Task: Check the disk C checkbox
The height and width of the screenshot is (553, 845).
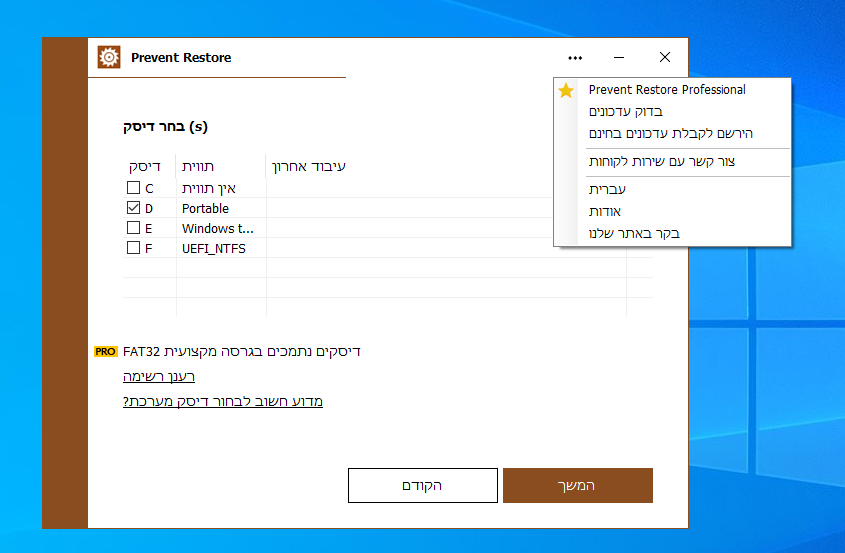Action: 133,188
